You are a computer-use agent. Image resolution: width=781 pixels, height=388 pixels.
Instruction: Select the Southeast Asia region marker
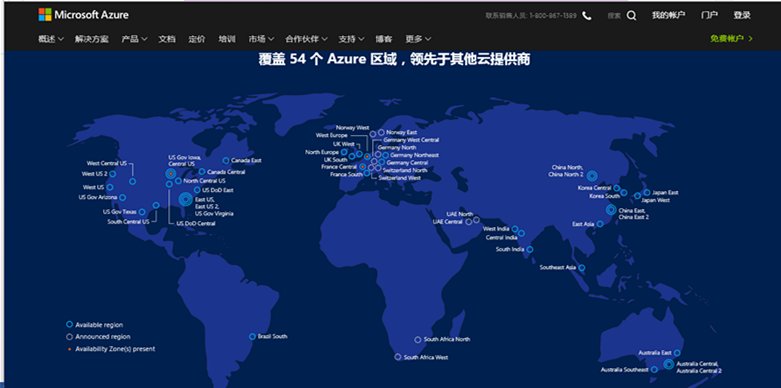click(x=581, y=268)
